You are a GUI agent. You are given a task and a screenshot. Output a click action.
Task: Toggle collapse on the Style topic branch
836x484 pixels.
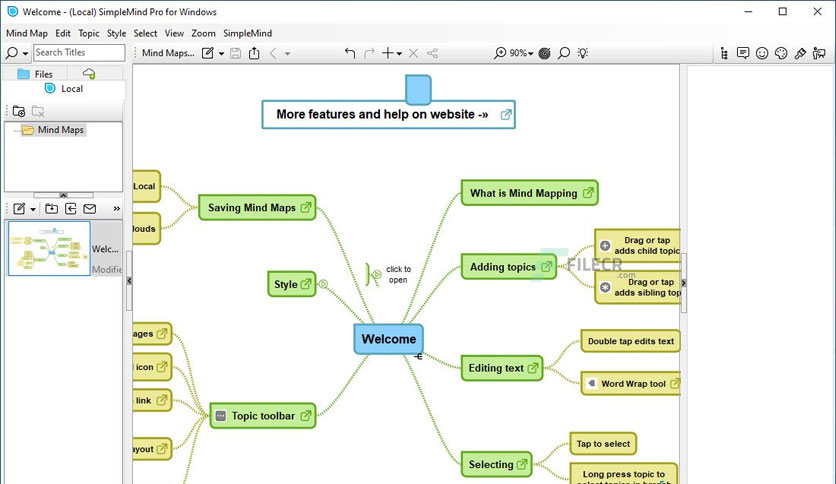tap(324, 284)
